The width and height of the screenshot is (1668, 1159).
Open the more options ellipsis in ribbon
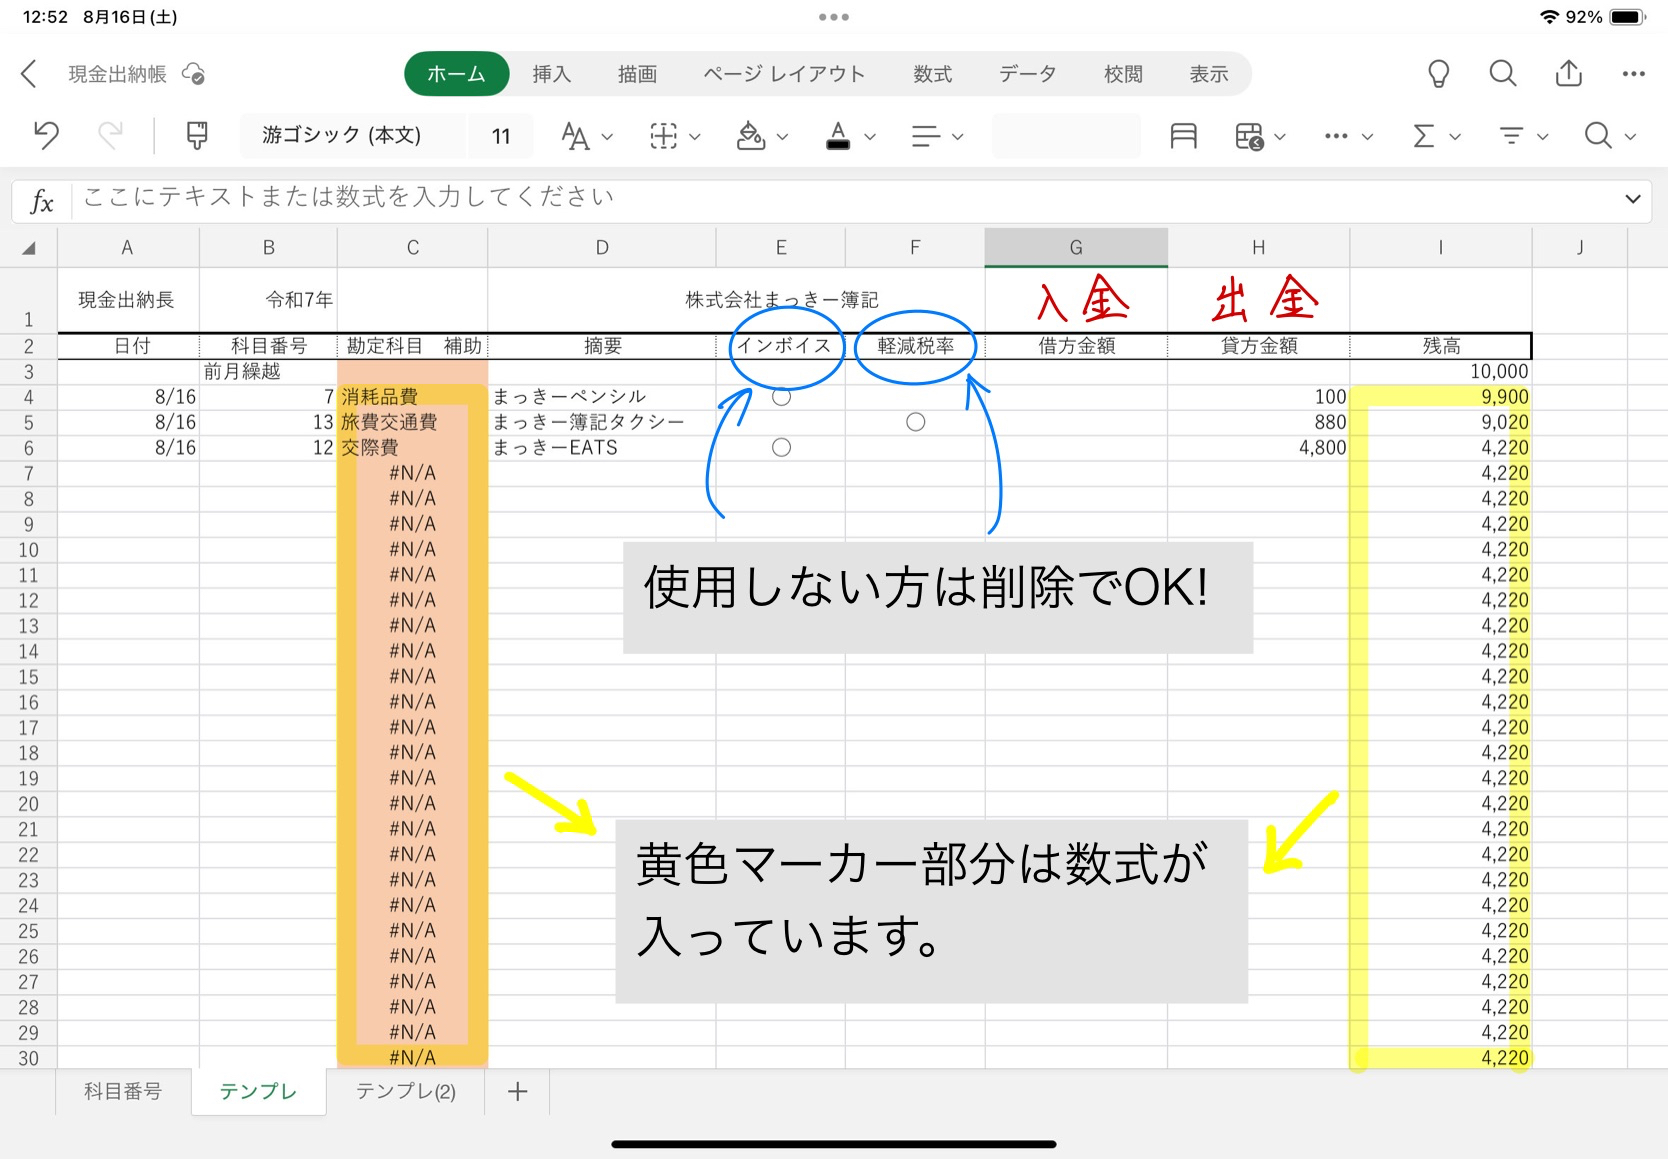(x=1336, y=136)
